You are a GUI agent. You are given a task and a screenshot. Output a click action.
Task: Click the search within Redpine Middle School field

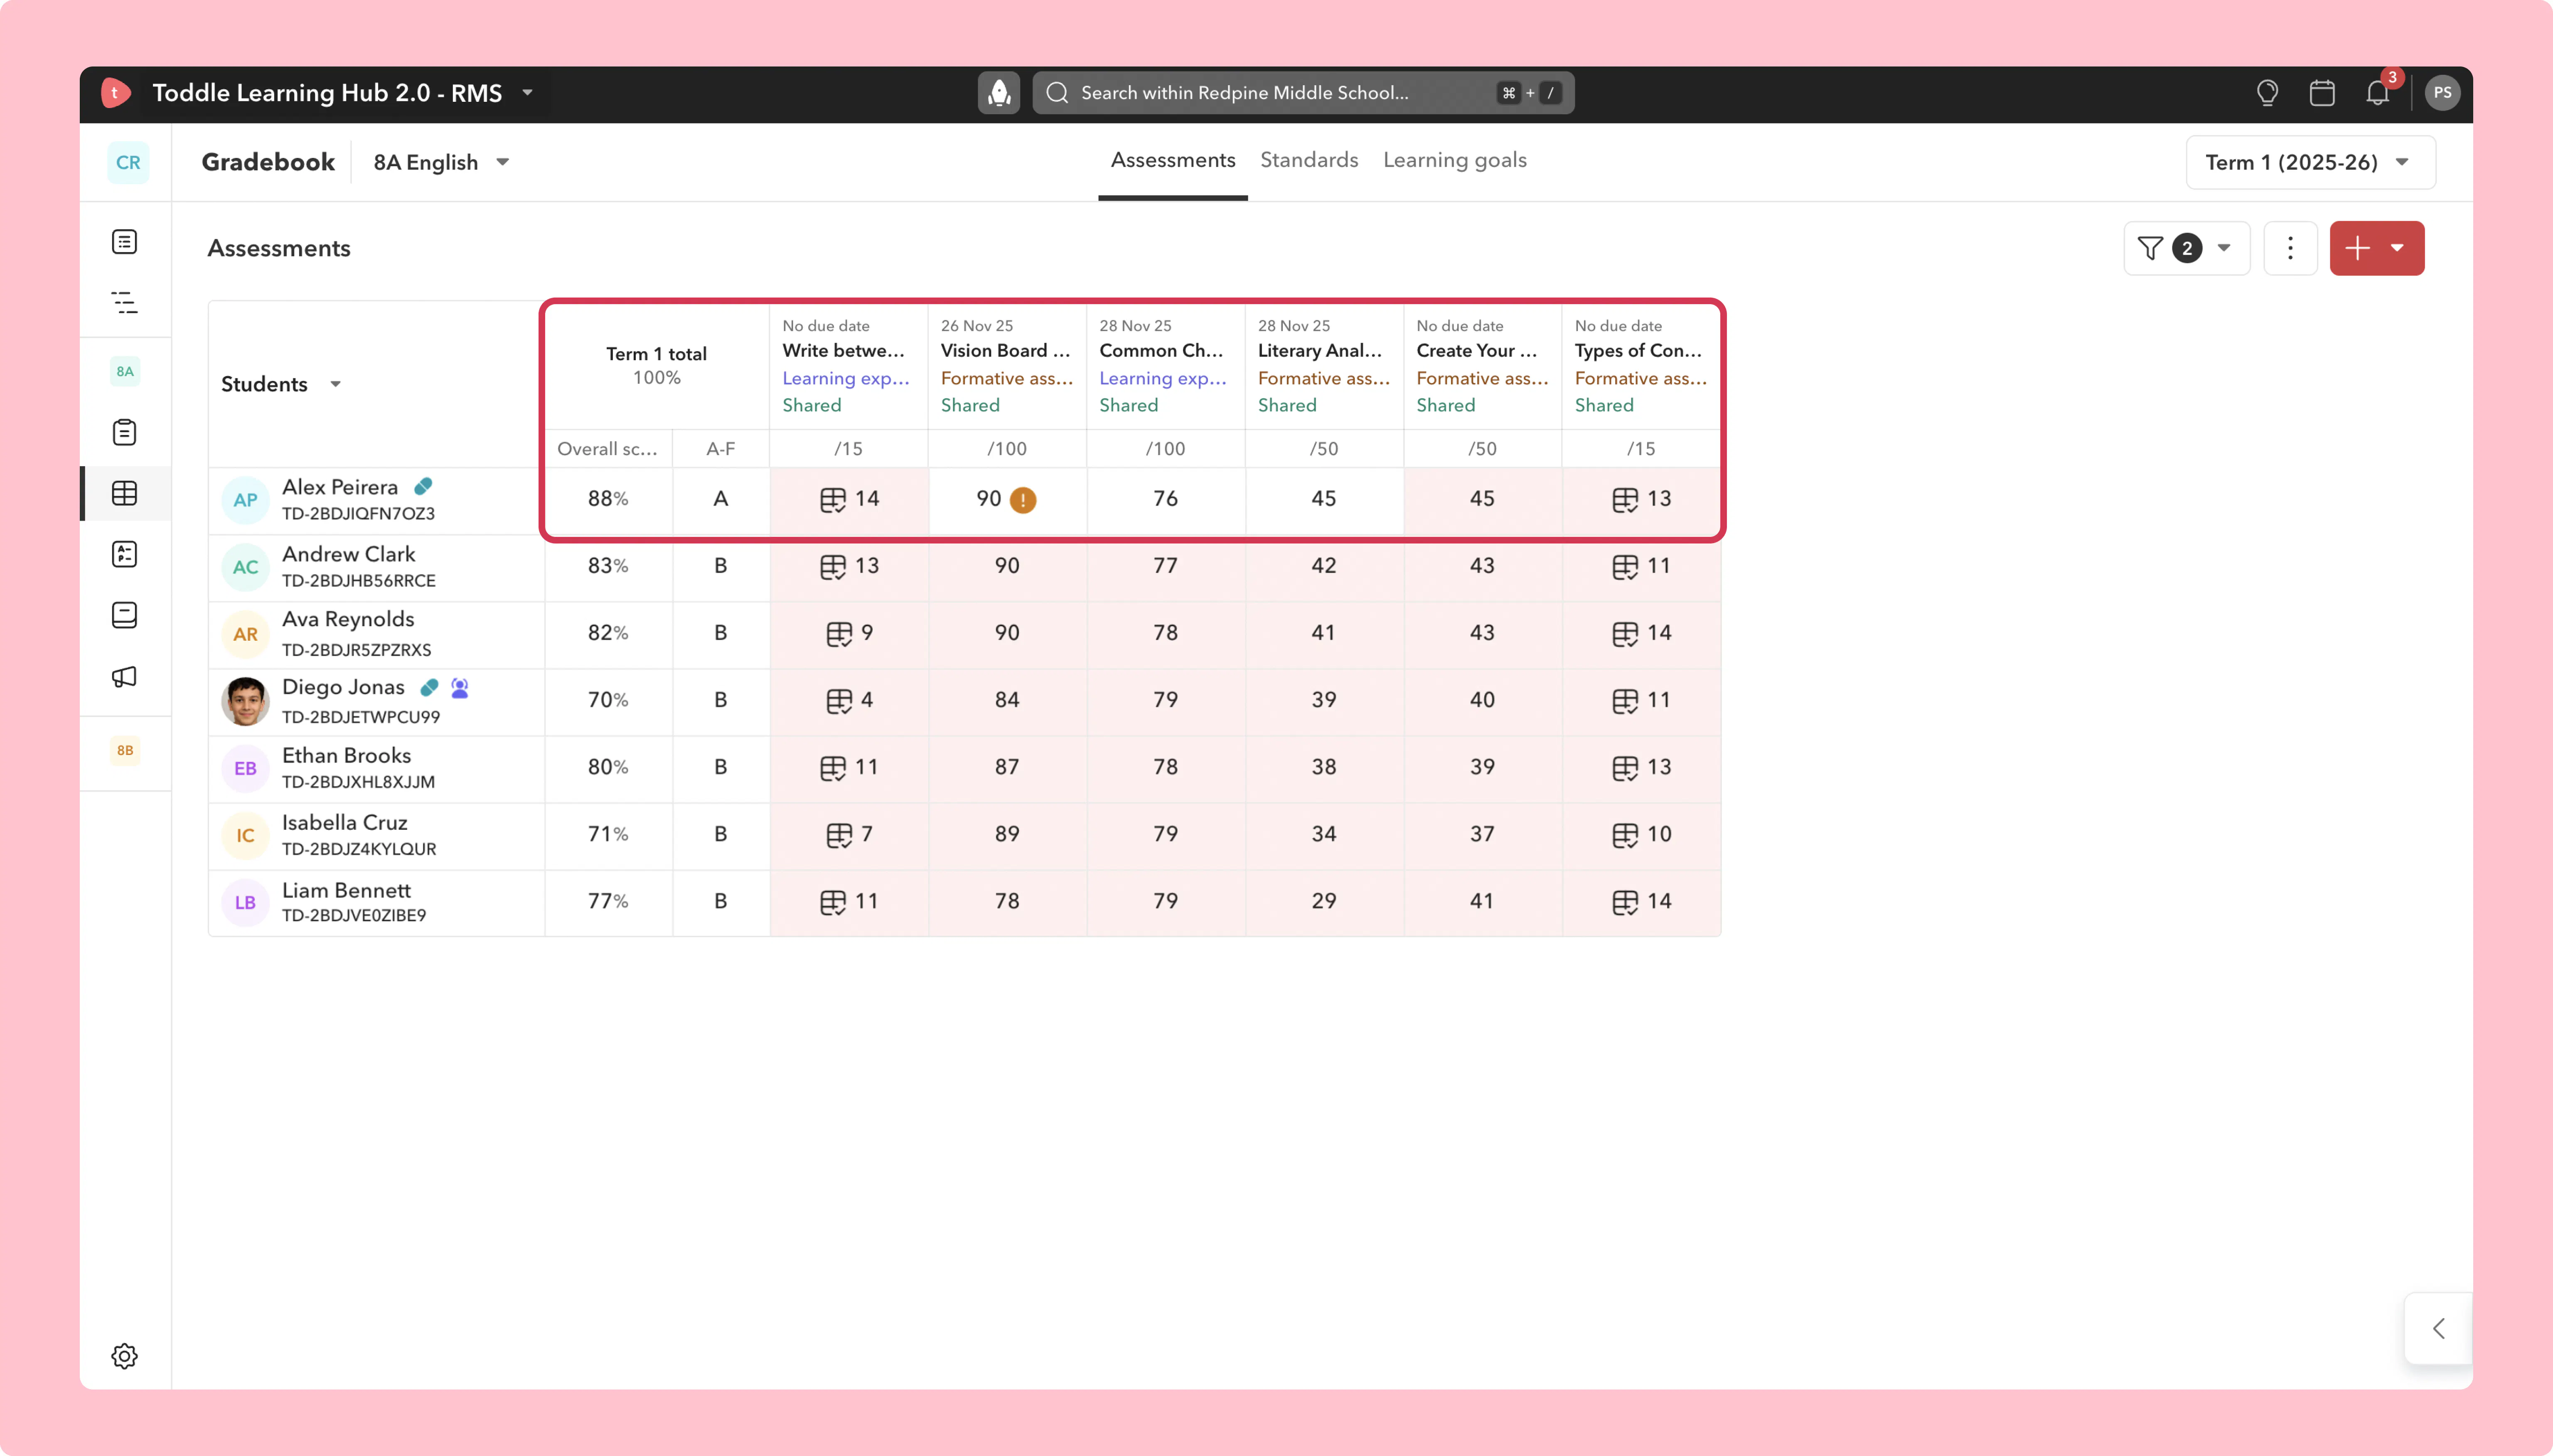tap(1303, 93)
